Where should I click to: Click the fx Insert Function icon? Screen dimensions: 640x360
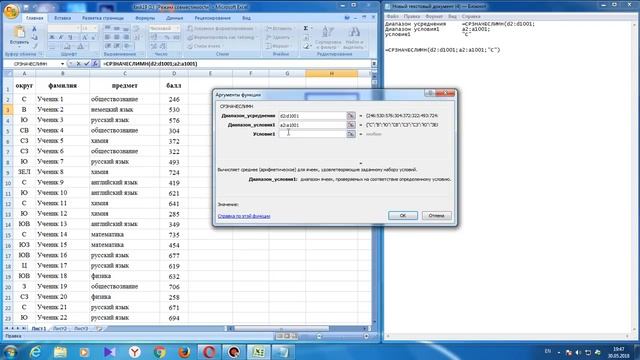coord(95,64)
